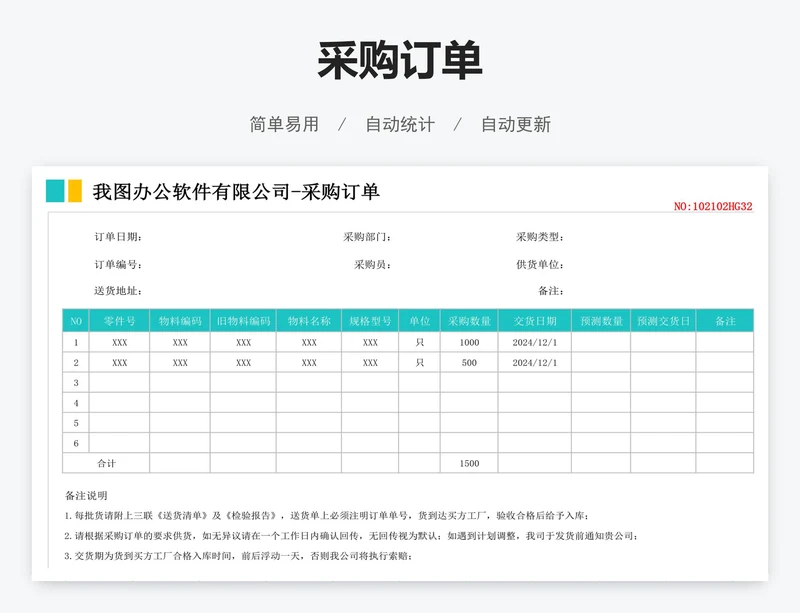The width and height of the screenshot is (800, 613).
Task: Click the 采购员 field label
Action: click(372, 264)
